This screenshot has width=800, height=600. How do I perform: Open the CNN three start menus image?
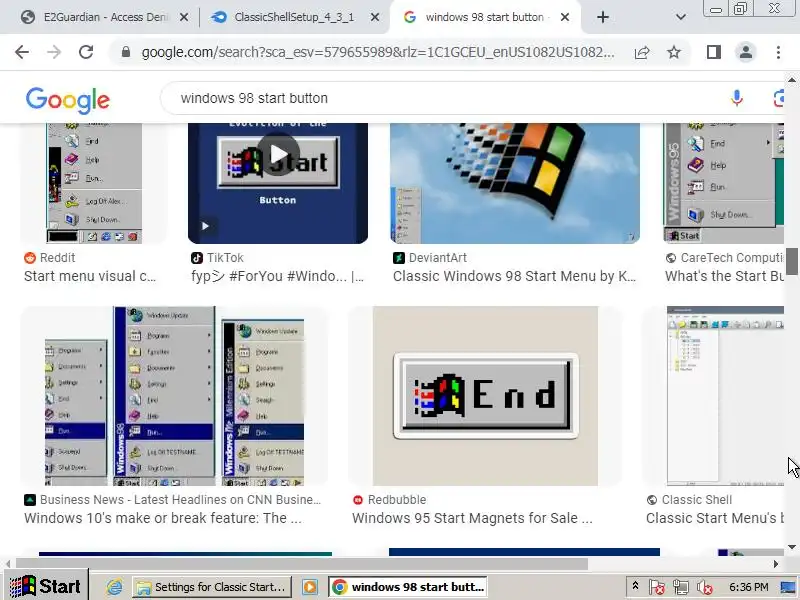click(174, 396)
